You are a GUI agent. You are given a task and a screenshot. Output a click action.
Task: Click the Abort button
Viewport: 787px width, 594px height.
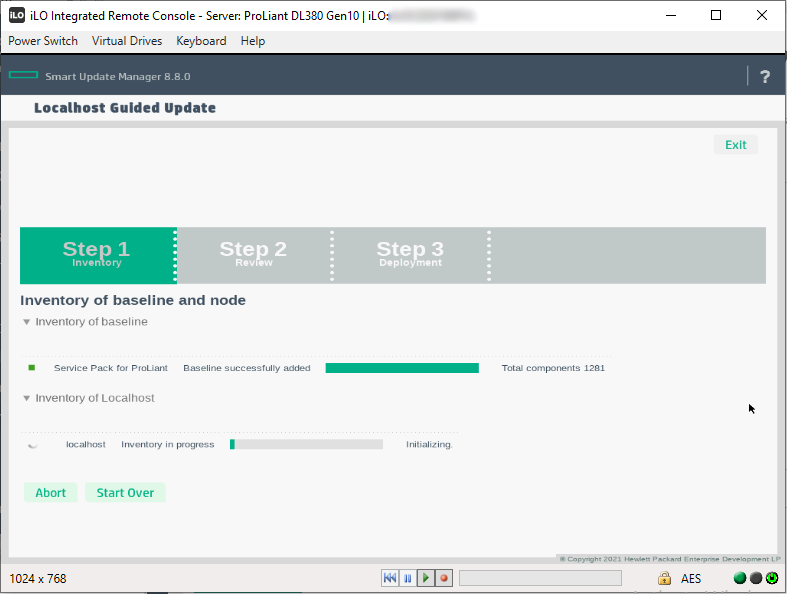(51, 493)
